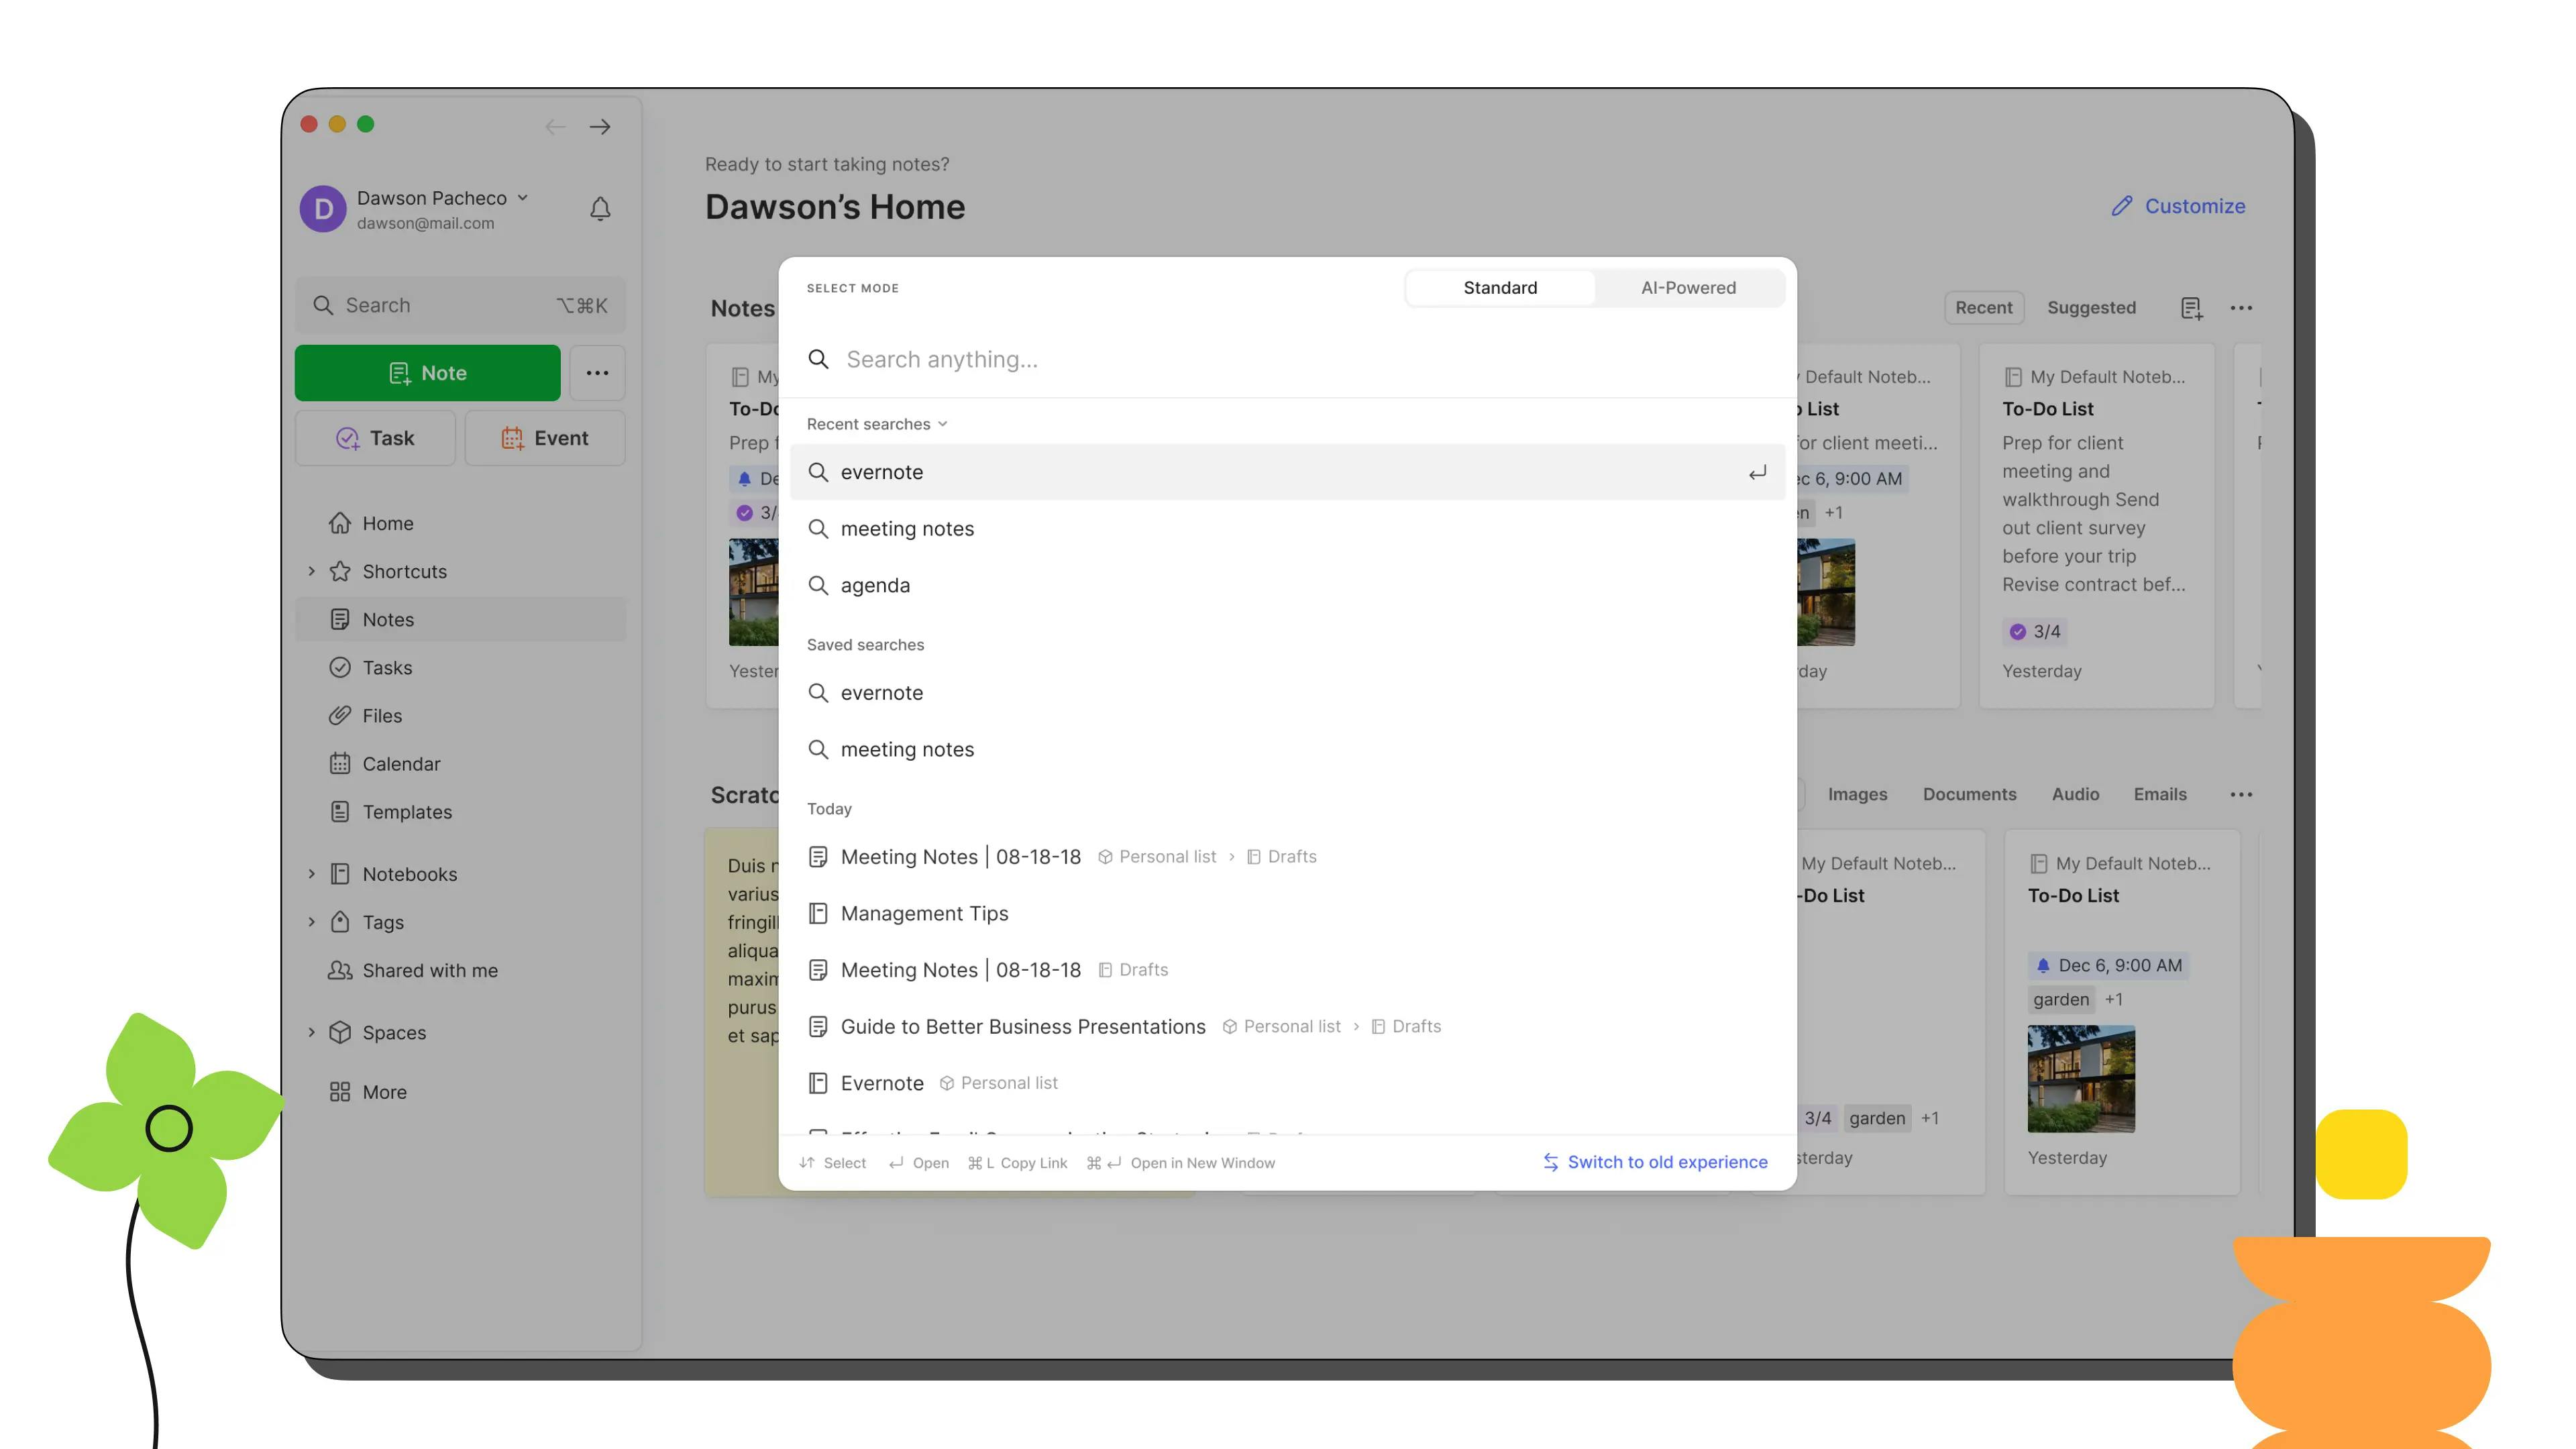Select Standard search mode
Image resolution: width=2576 pixels, height=1449 pixels.
coord(1500,288)
